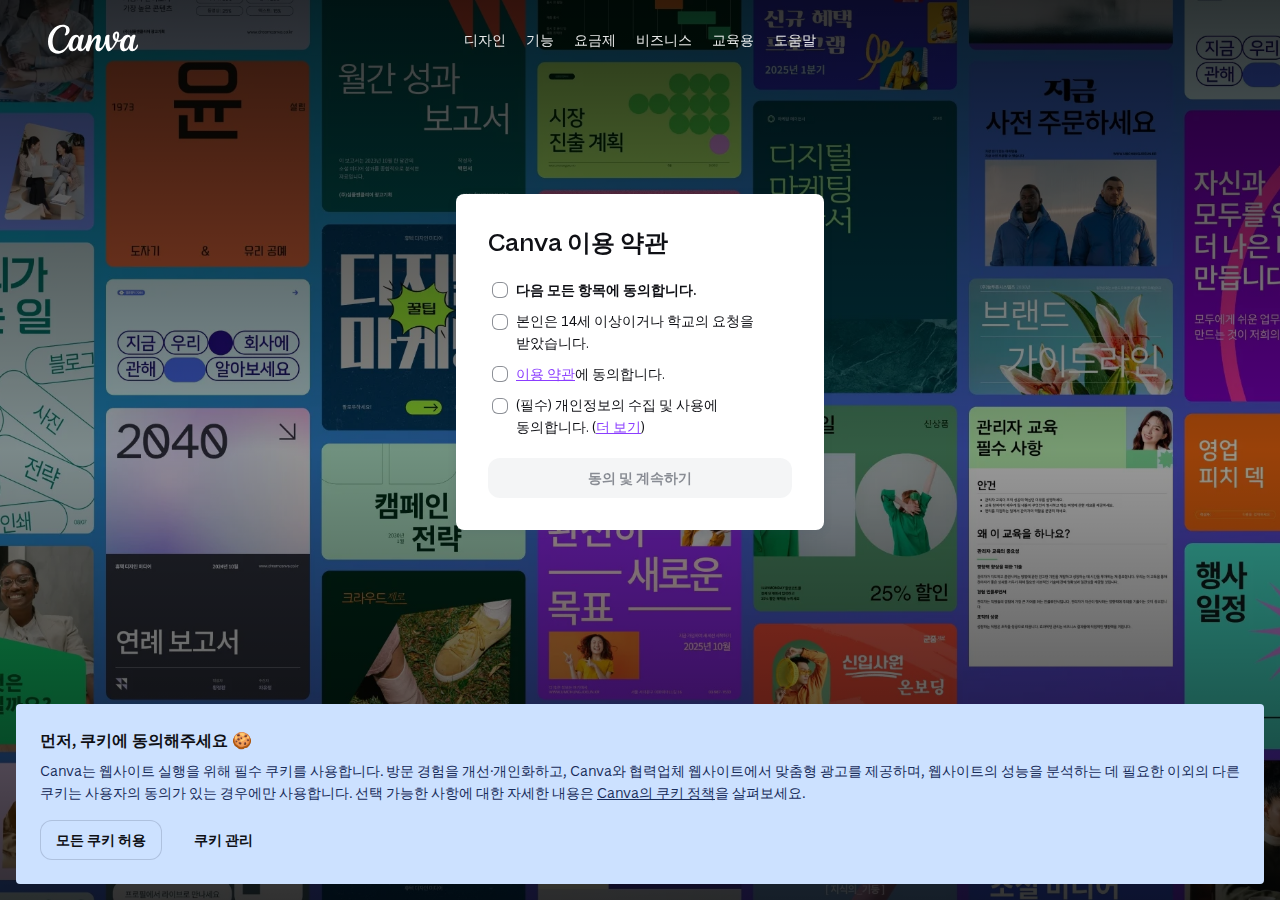Open the 영업 피치 덱 template thumbnail
This screenshot has height=900, width=1280.
coord(1232,472)
